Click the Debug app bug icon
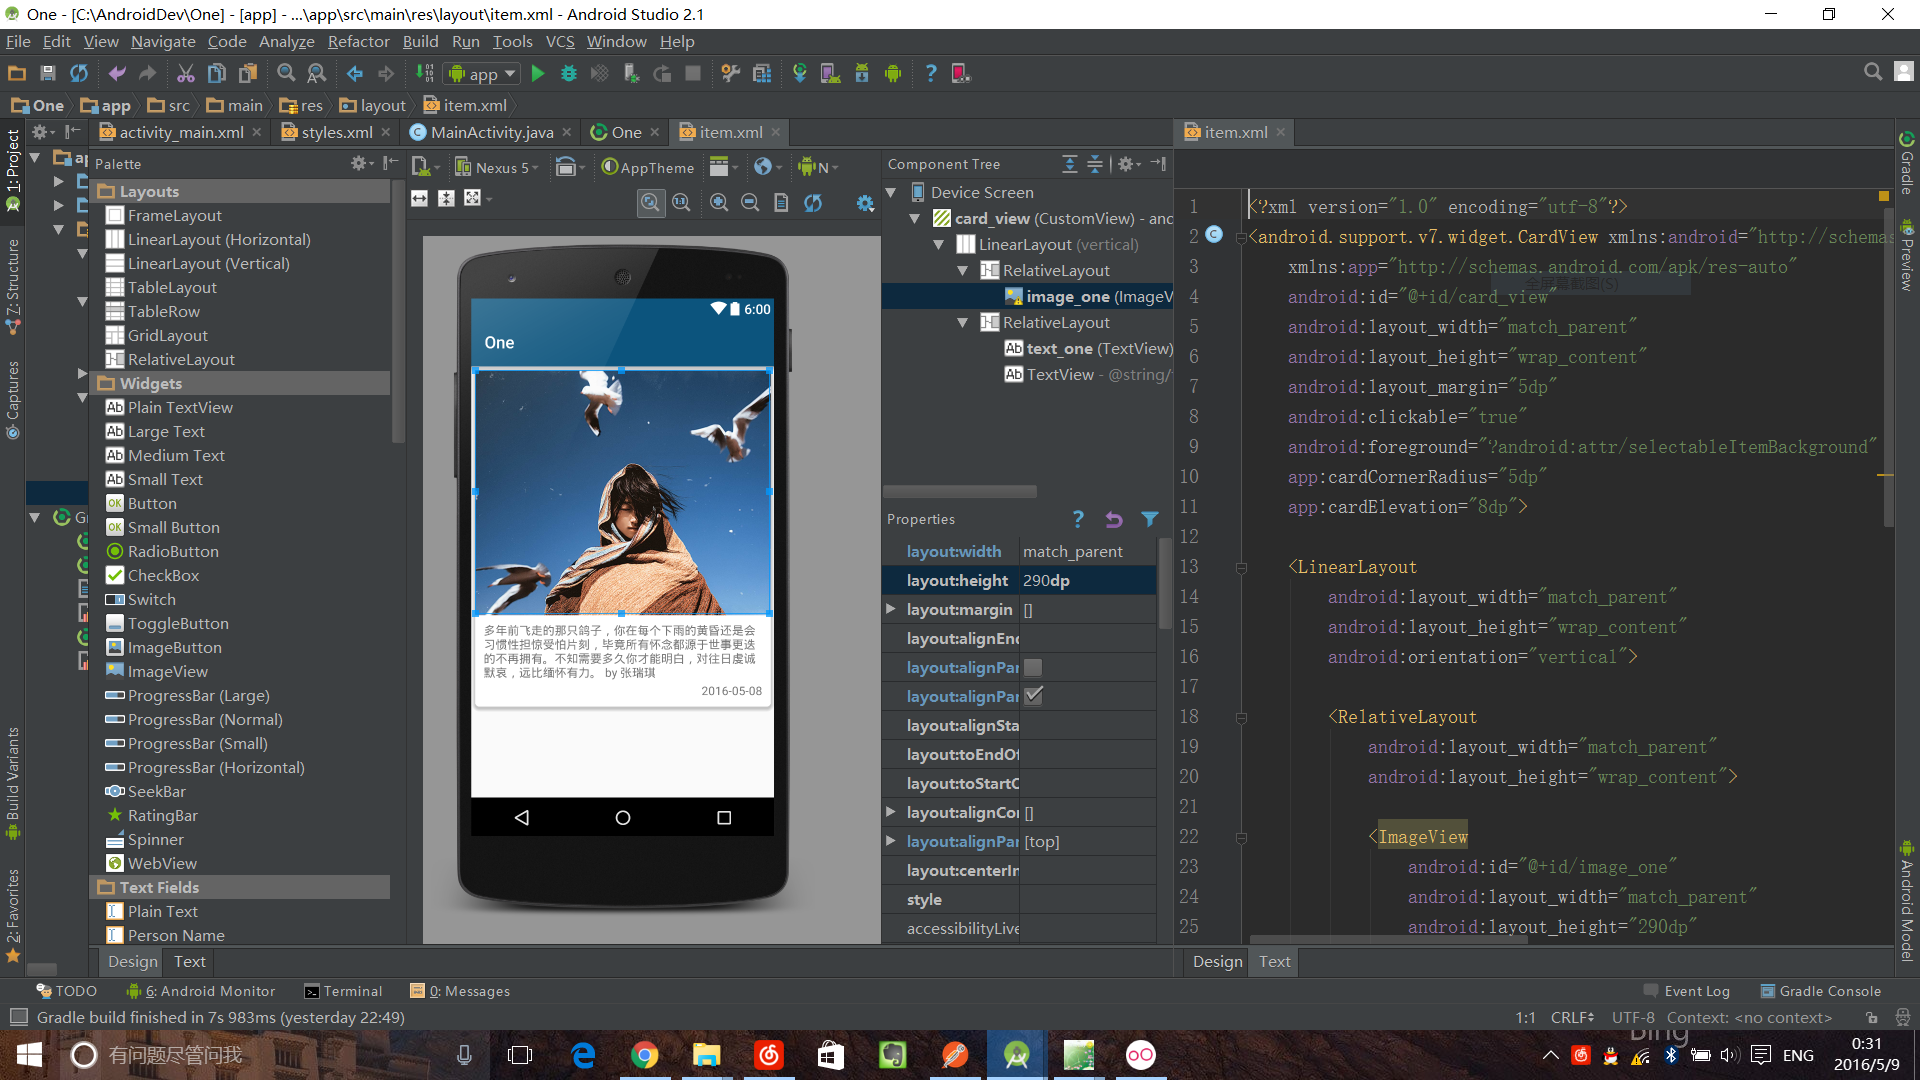Image resolution: width=1920 pixels, height=1080 pixels. [x=568, y=73]
